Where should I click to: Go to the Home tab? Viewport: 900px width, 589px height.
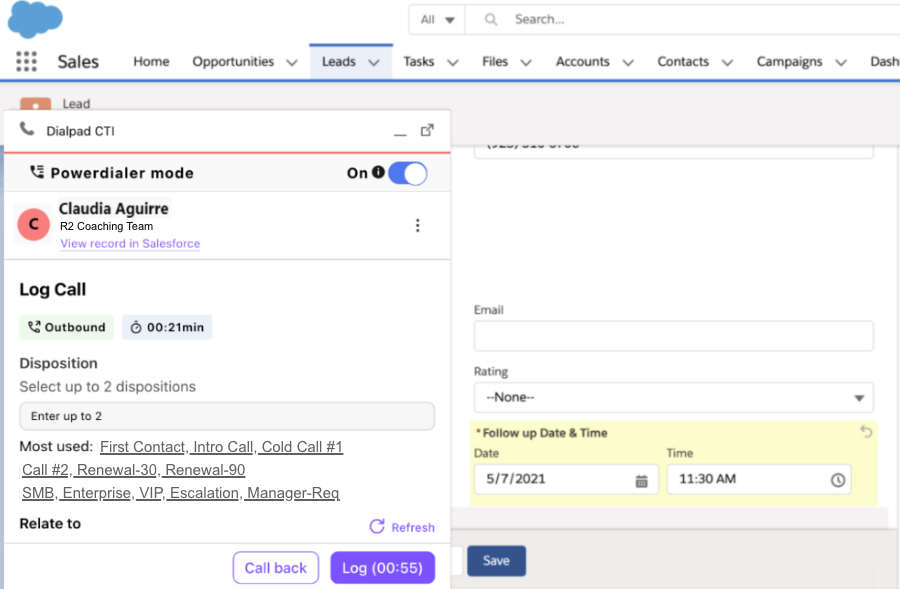point(152,61)
